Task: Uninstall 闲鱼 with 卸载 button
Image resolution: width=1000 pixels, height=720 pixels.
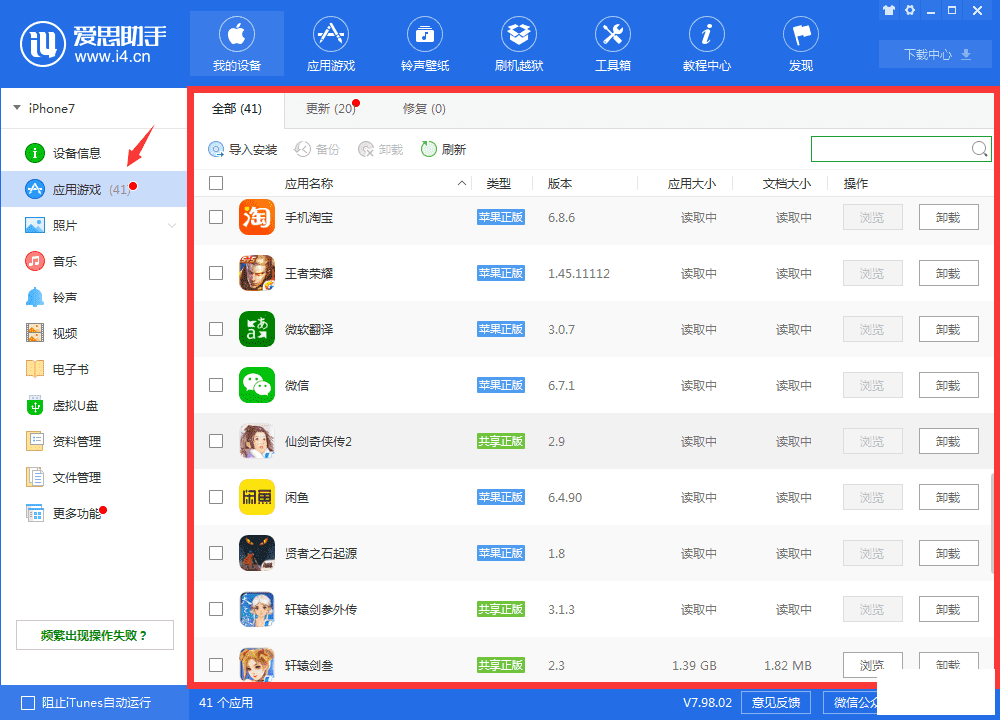Action: (x=948, y=497)
